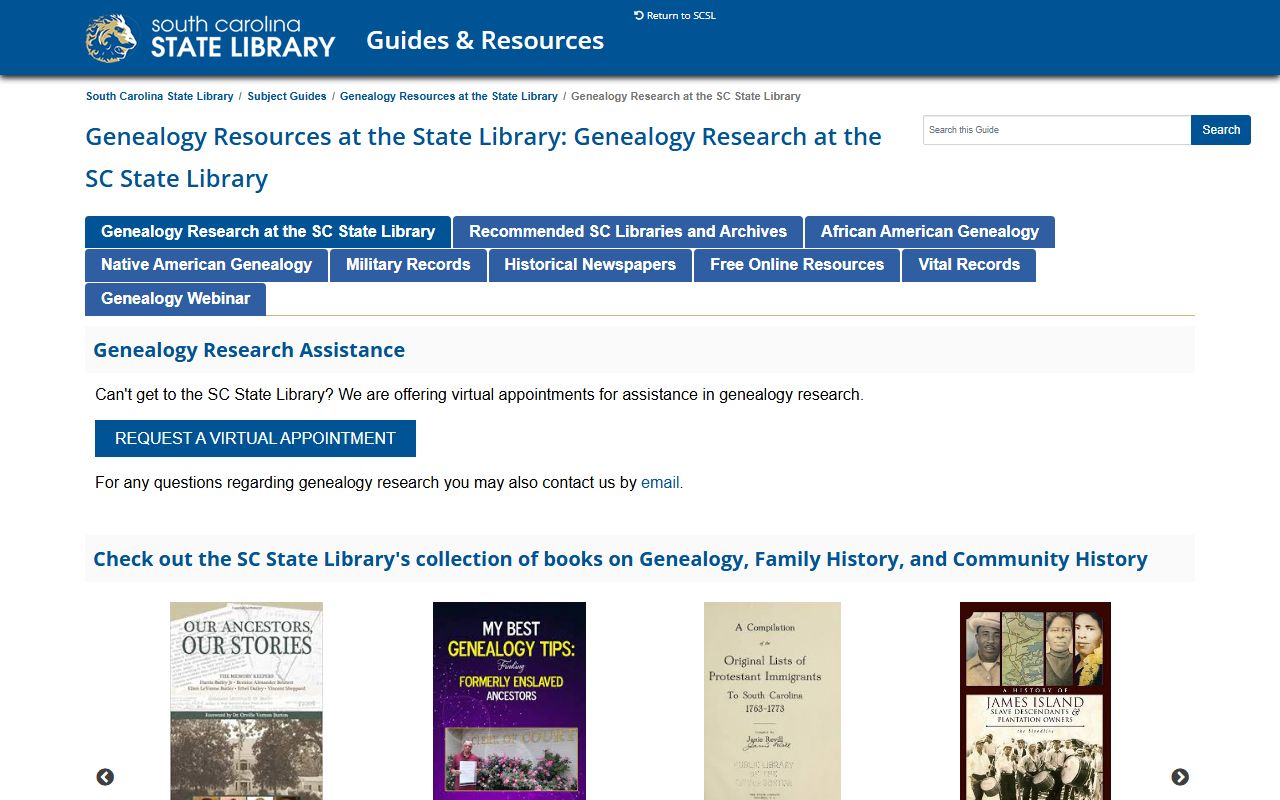1280x800 pixels.
Task: Go to Historical Newspapers tab
Action: (x=590, y=265)
